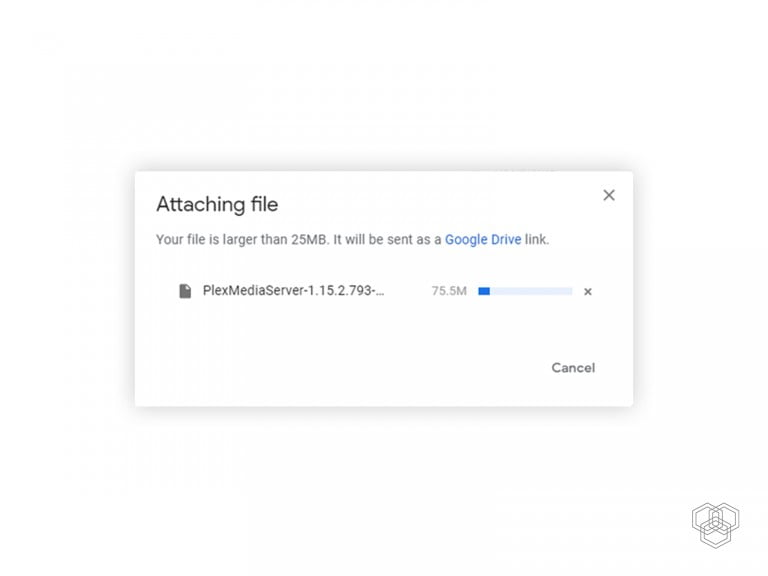Click the "Attaching file" dialog heading

(217, 204)
